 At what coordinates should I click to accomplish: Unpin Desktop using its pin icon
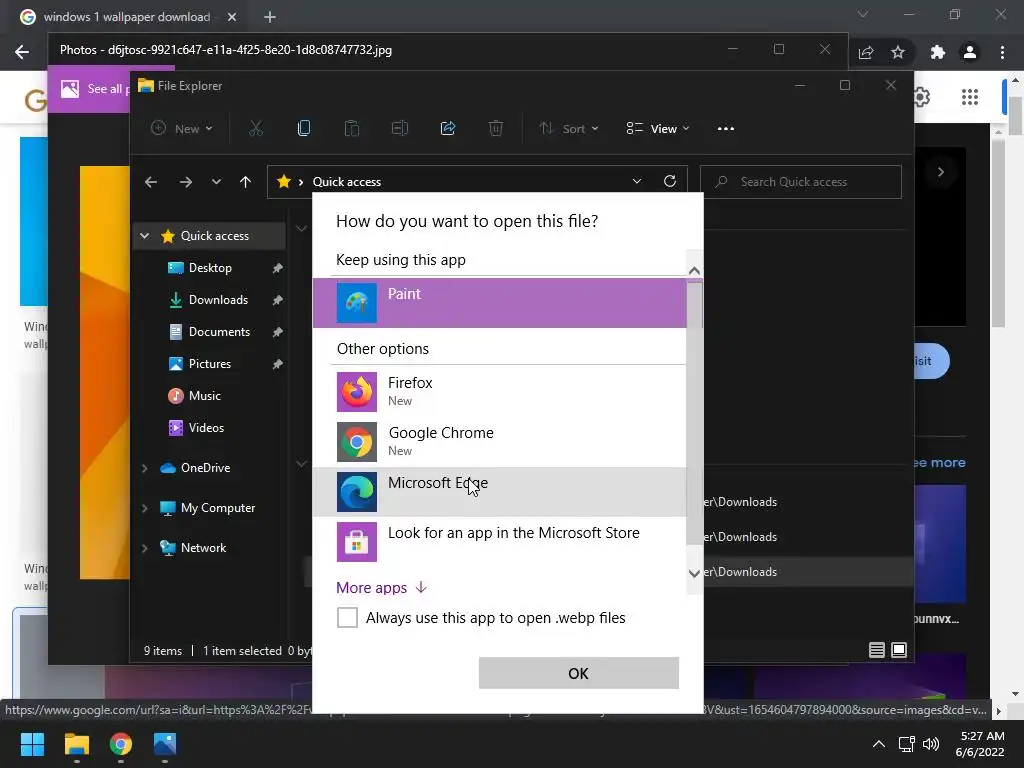point(278,268)
